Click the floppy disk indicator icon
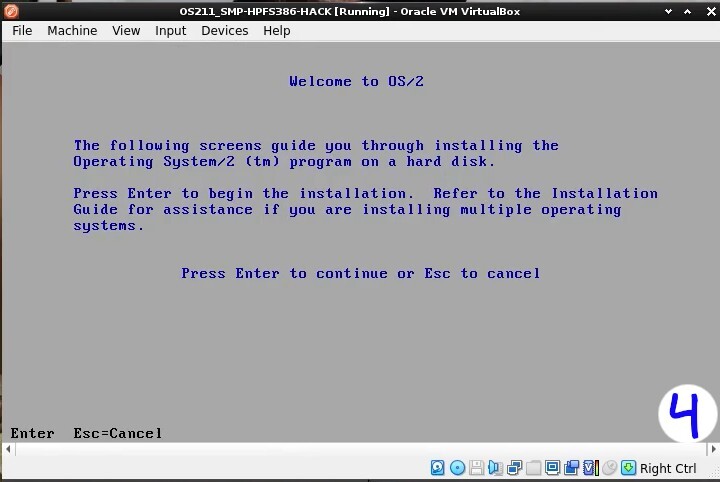720x482 pixels. [x=476, y=468]
